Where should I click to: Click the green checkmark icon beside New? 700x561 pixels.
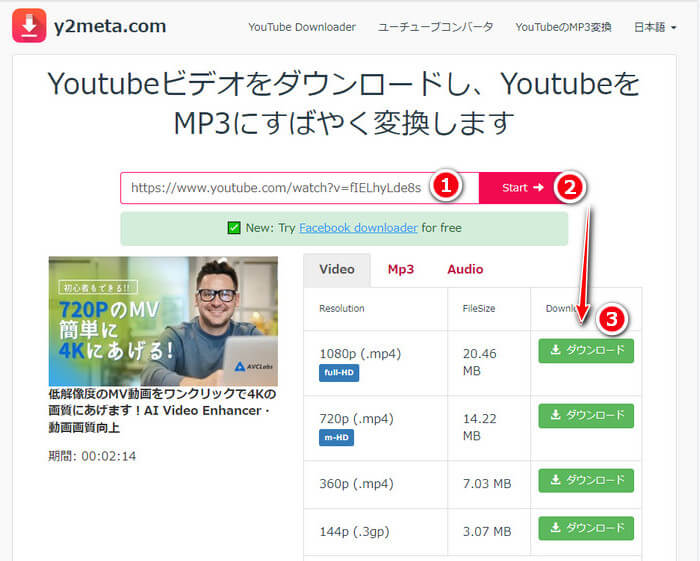[234, 228]
